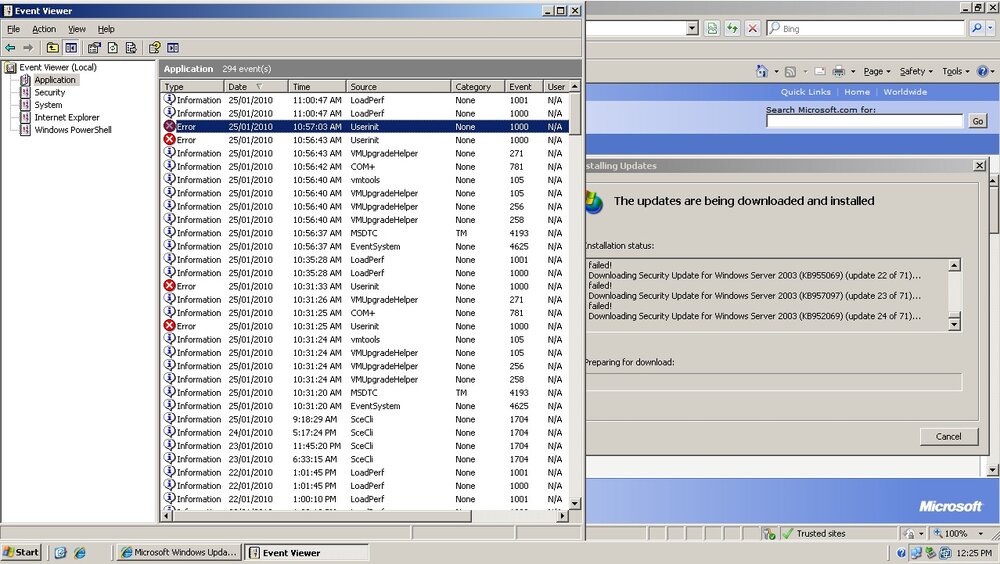Click the Up one level folder icon
This screenshot has width=1000, height=564.
52,48
